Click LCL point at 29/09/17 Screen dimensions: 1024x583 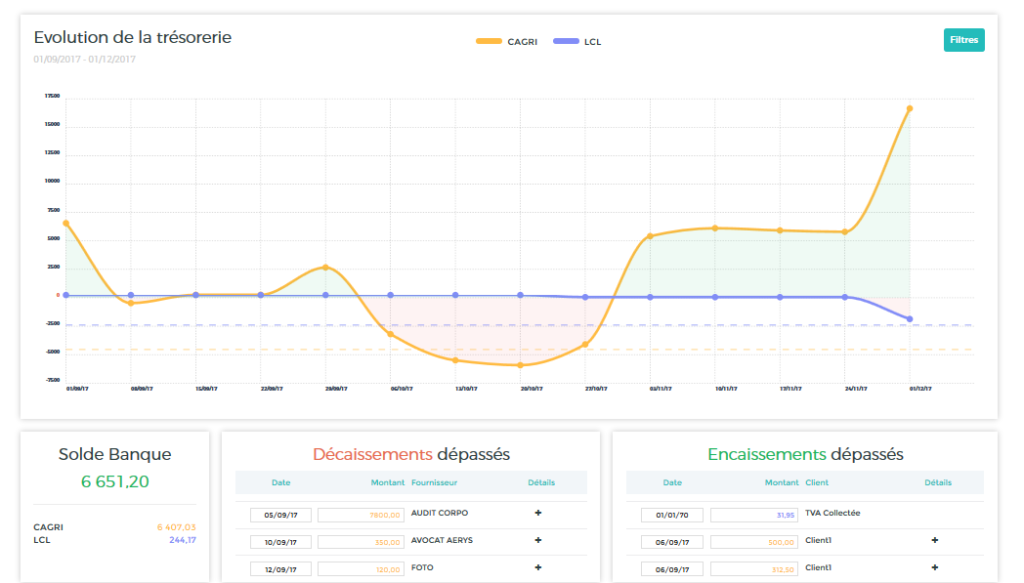pyautogui.click(x=326, y=295)
